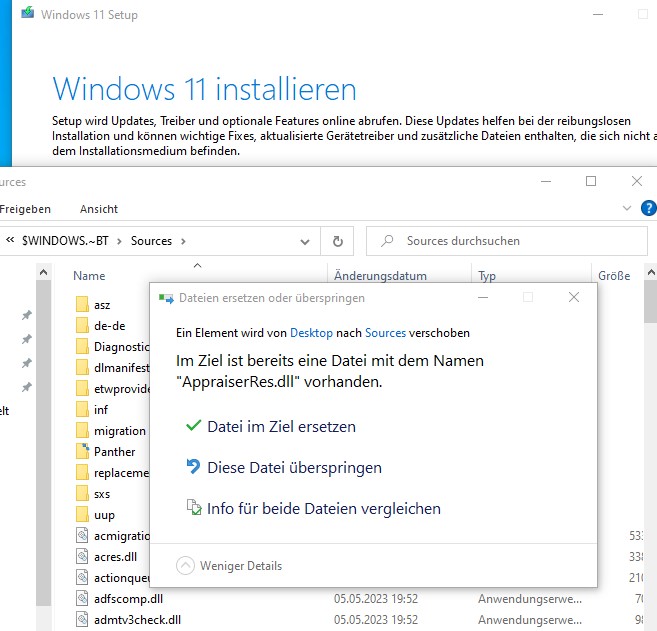The image size is (657, 631).
Task: Choose "Datei im Ziel ersetzen" option
Action: click(x=281, y=427)
